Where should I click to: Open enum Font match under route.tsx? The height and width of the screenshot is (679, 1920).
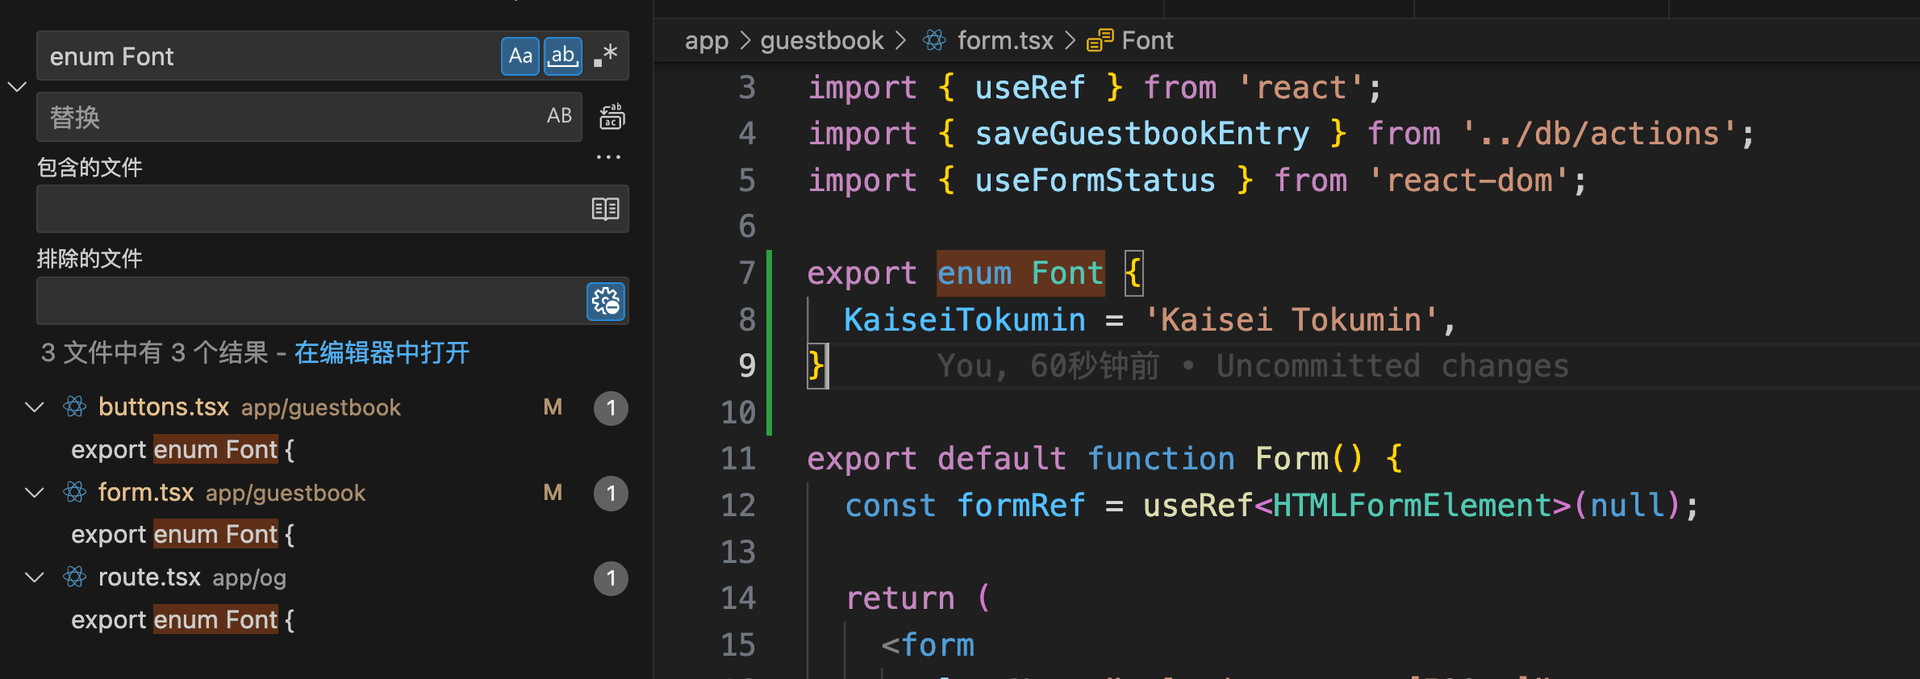pos(183,620)
